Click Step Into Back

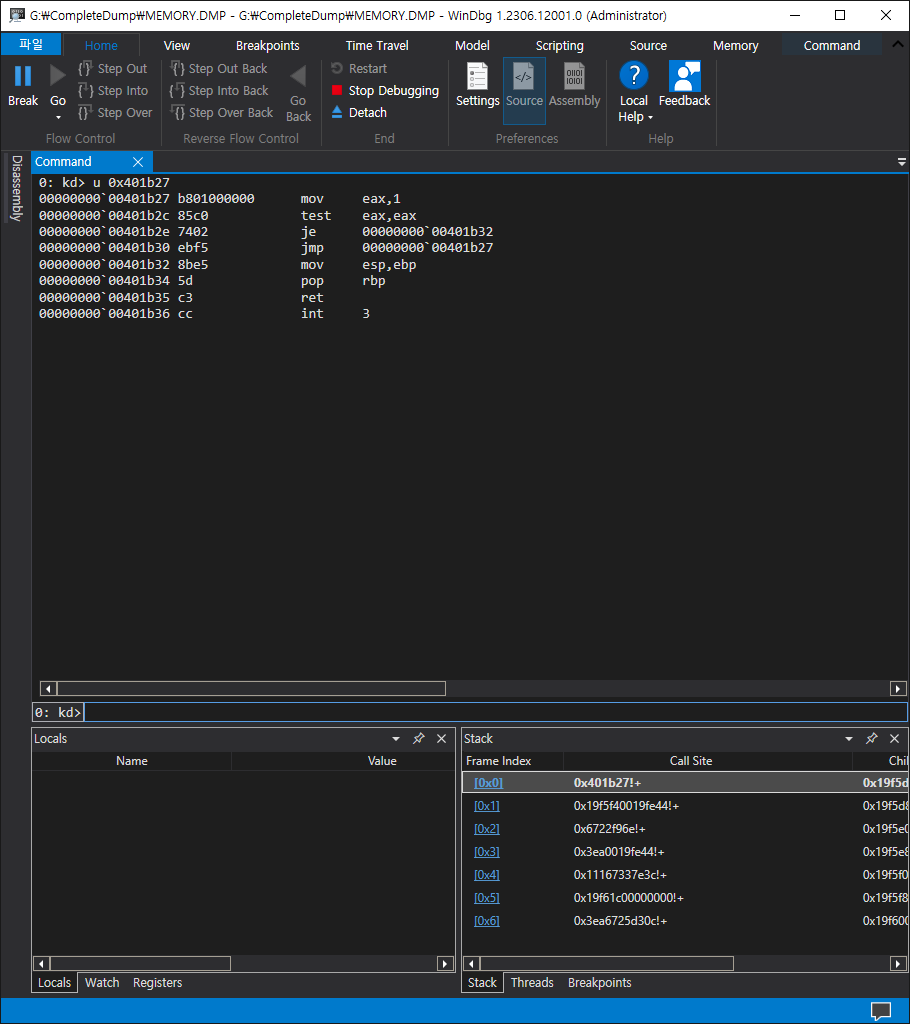click(219, 91)
